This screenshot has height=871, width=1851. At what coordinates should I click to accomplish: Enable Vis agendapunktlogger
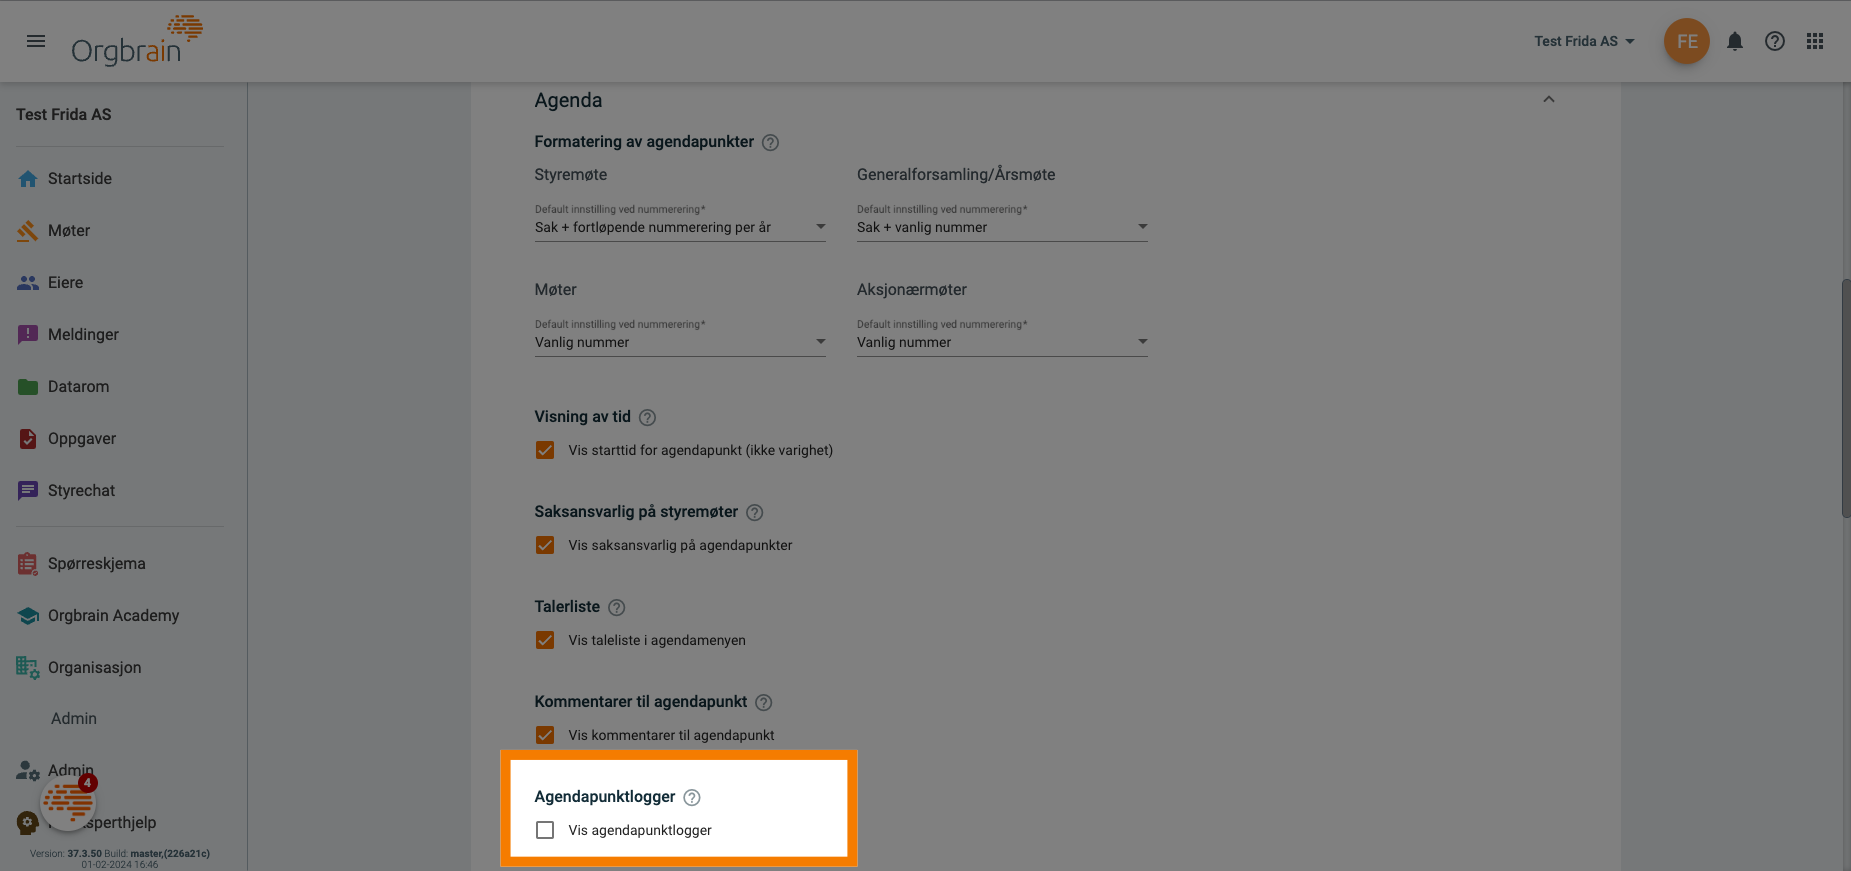(x=545, y=829)
